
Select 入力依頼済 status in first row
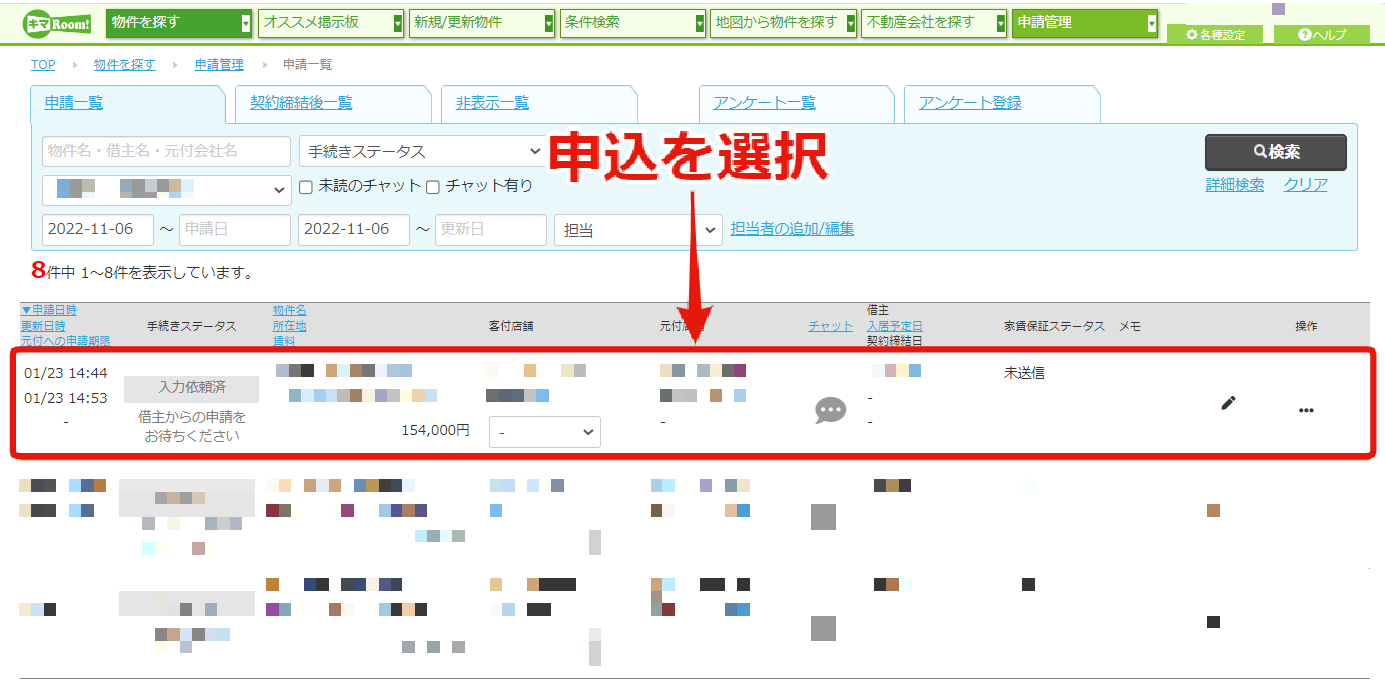click(x=192, y=387)
